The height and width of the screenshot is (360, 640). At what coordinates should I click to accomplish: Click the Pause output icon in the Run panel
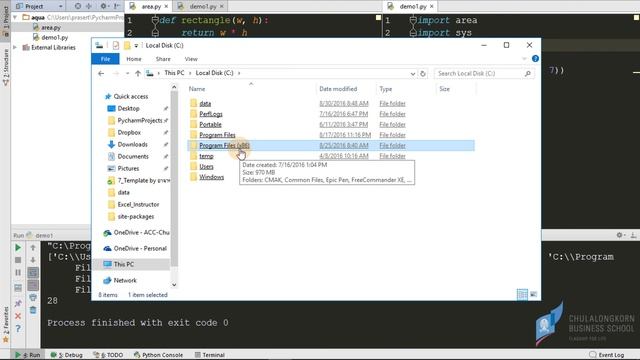pyautogui.click(x=18, y=273)
